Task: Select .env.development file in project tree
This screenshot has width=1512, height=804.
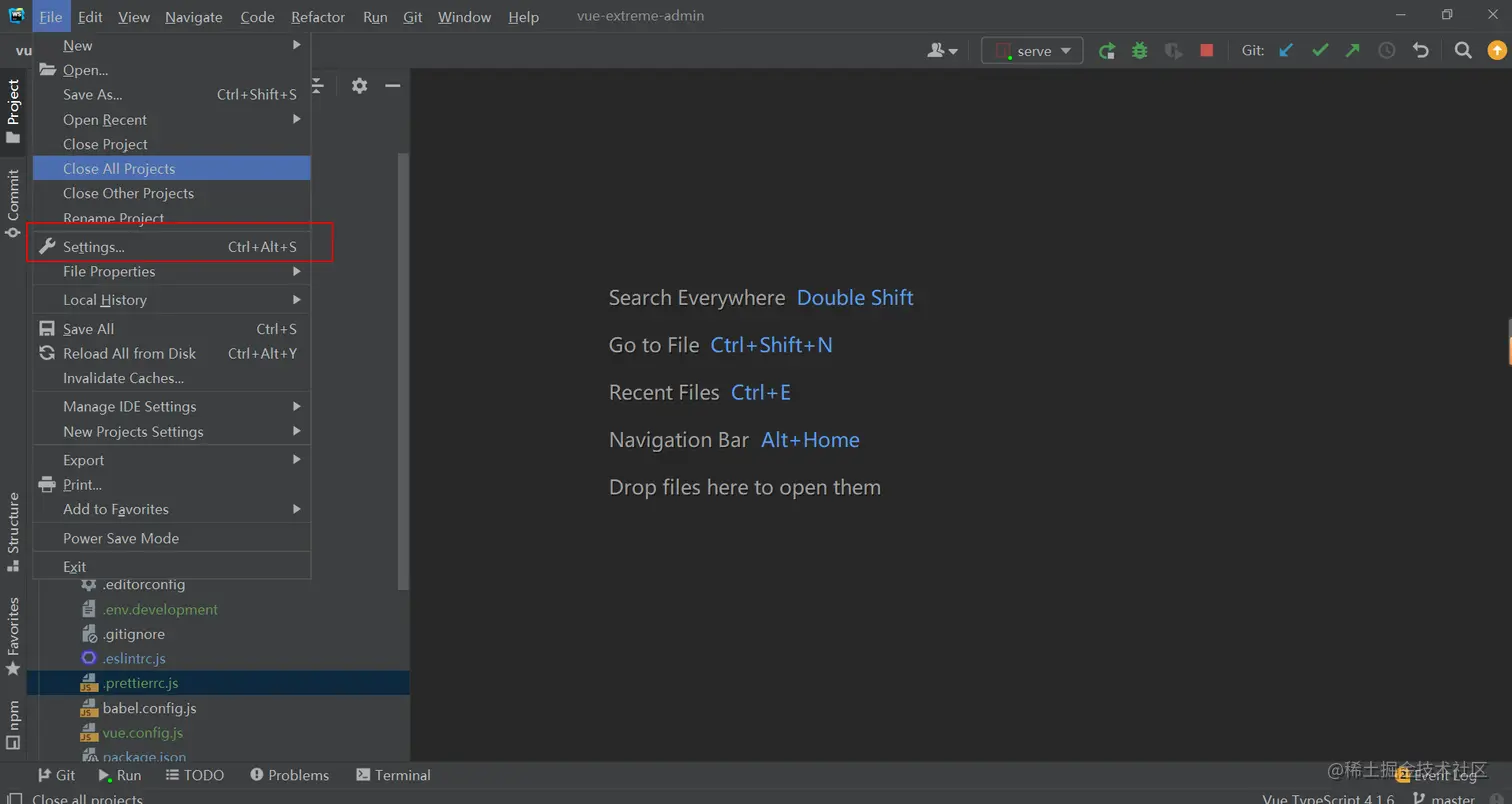Action: click(160, 609)
